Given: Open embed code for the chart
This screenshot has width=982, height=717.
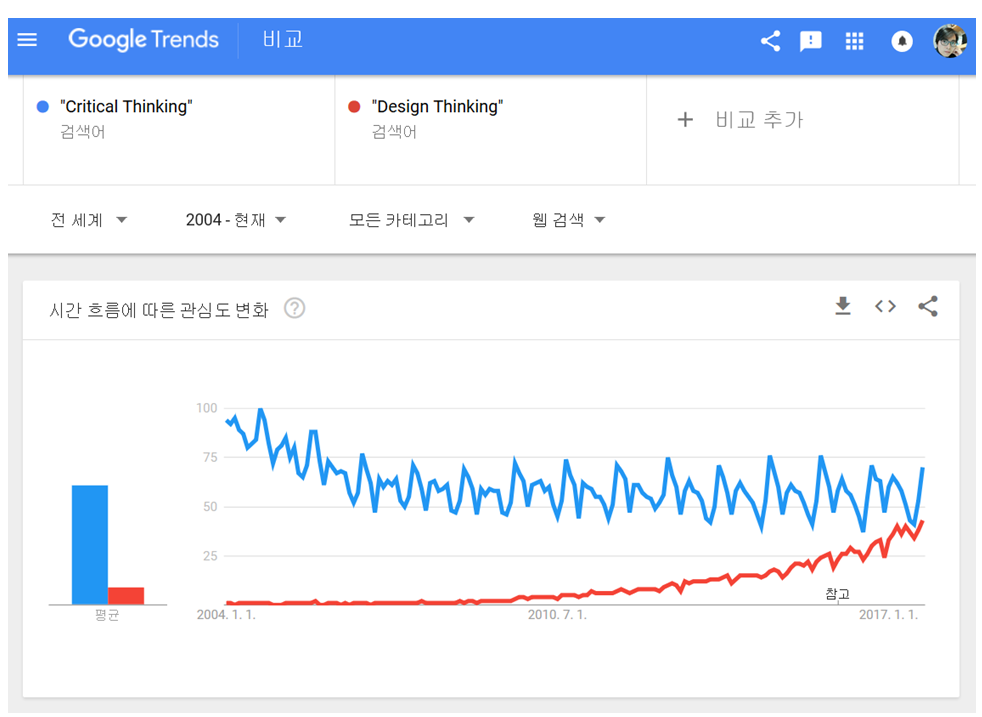Looking at the screenshot, I should [885, 307].
